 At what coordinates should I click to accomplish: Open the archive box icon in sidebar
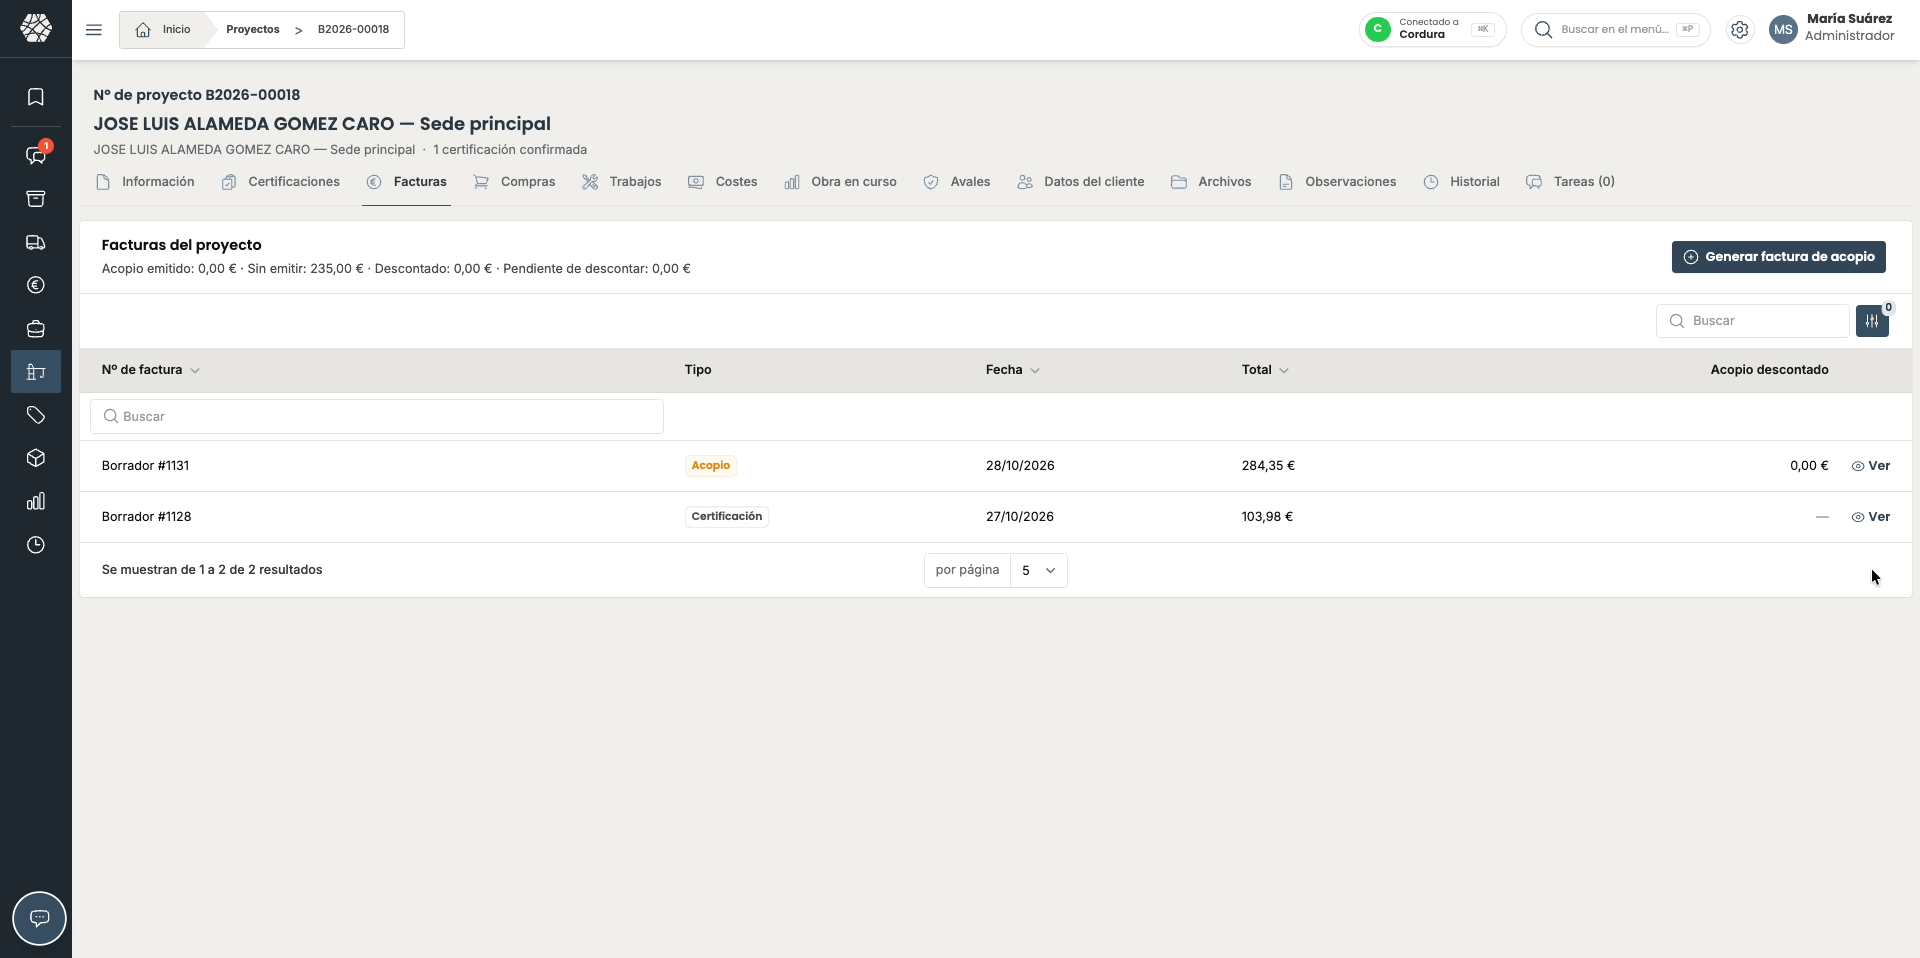pyautogui.click(x=36, y=199)
